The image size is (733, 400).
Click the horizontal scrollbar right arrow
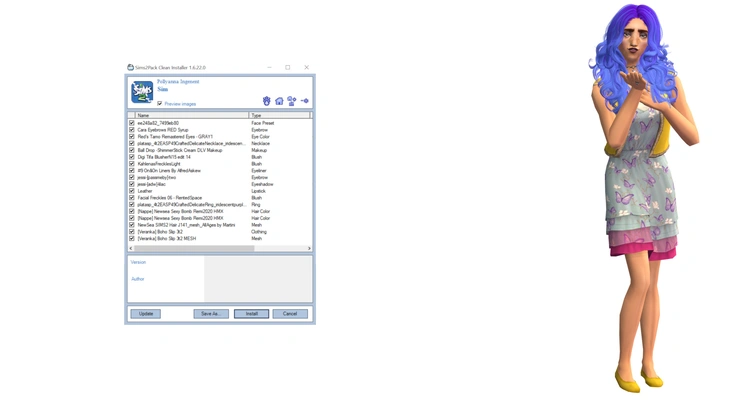pyautogui.click(x=309, y=248)
